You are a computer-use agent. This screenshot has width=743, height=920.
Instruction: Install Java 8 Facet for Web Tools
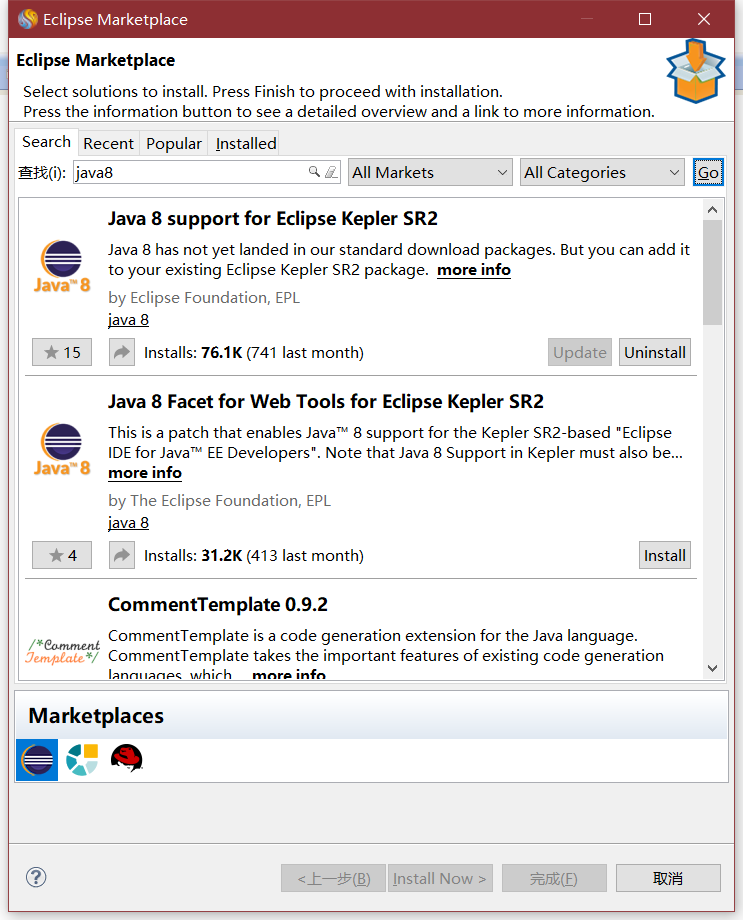(x=665, y=555)
